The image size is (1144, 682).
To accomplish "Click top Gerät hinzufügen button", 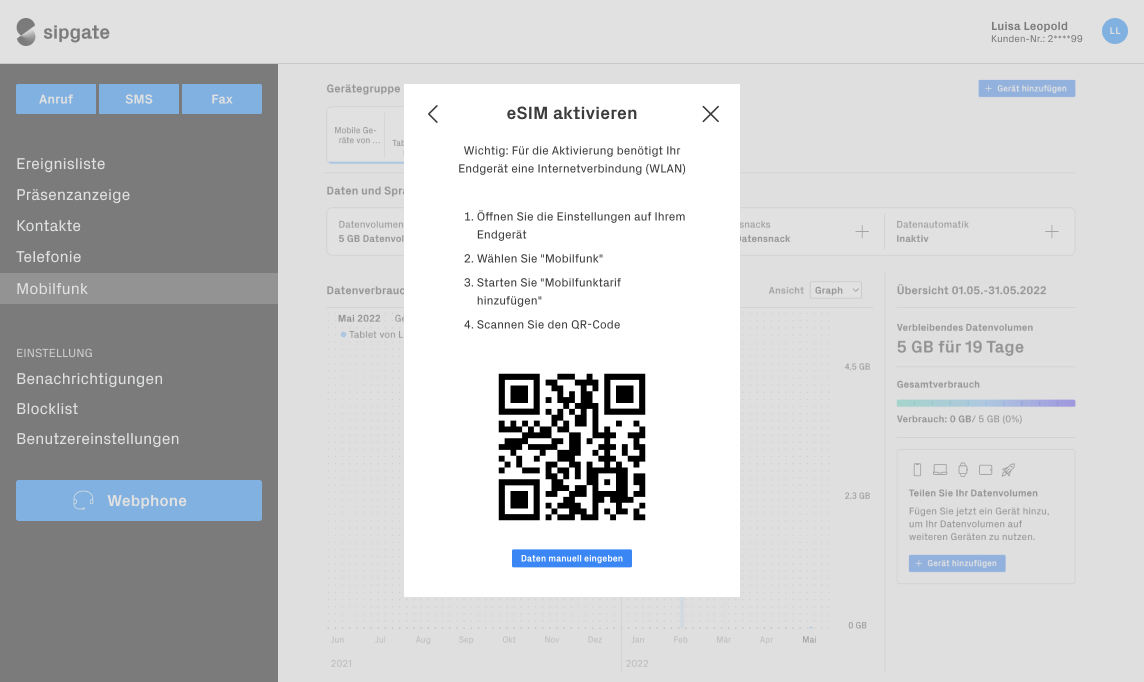I will (x=1027, y=88).
